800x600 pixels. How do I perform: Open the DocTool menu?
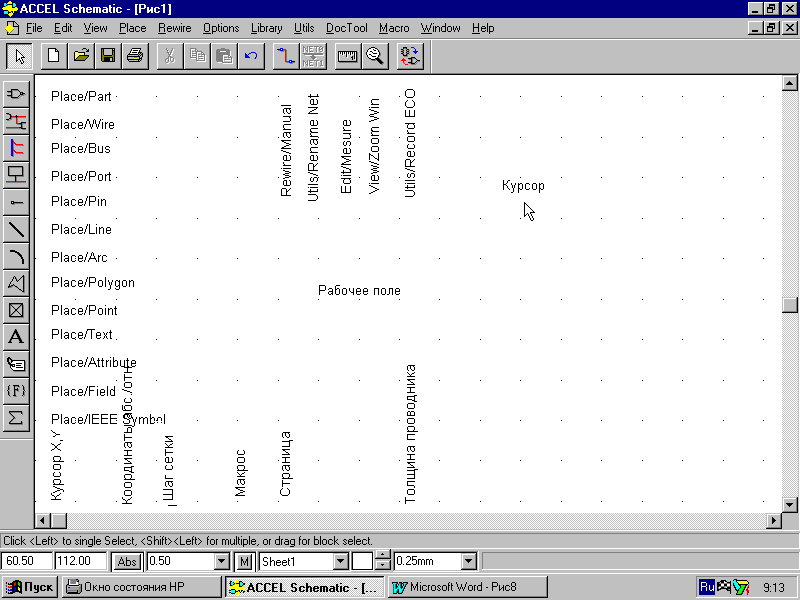point(346,28)
